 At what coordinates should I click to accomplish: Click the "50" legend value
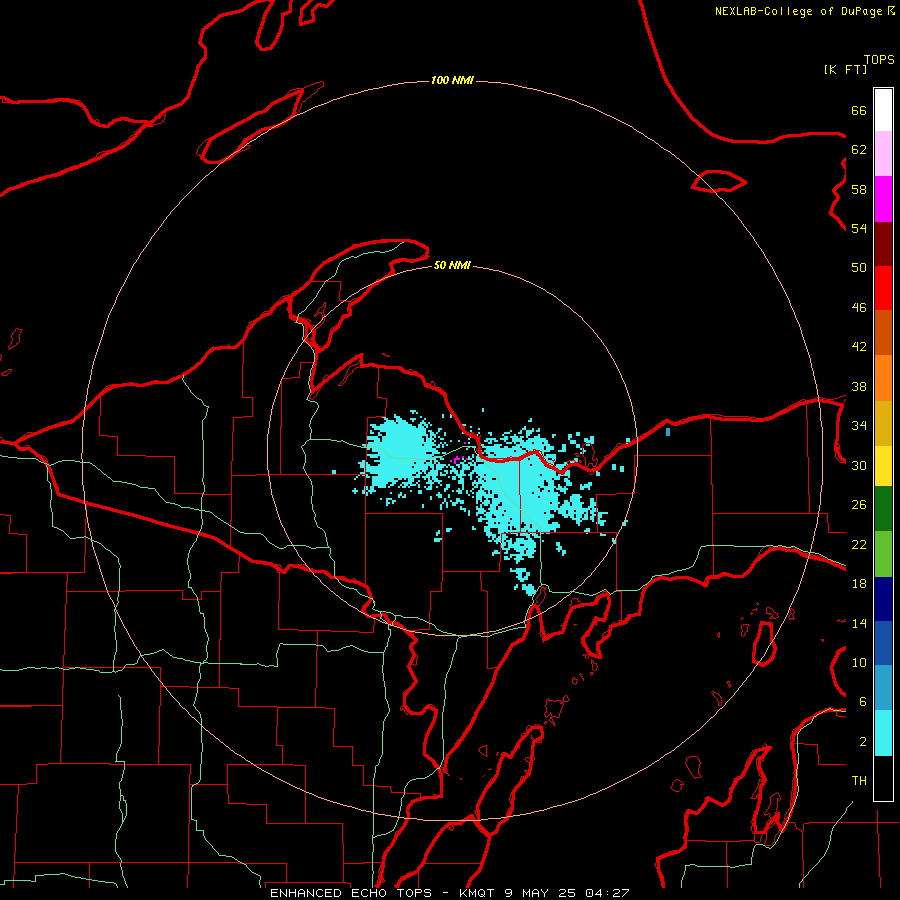[x=859, y=268]
